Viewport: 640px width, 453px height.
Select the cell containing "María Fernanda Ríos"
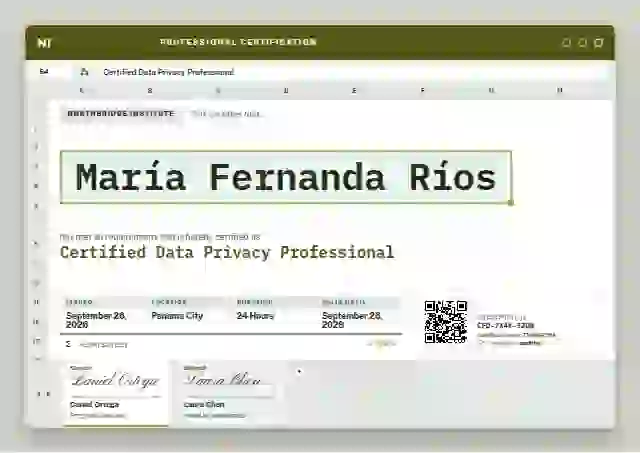click(286, 177)
